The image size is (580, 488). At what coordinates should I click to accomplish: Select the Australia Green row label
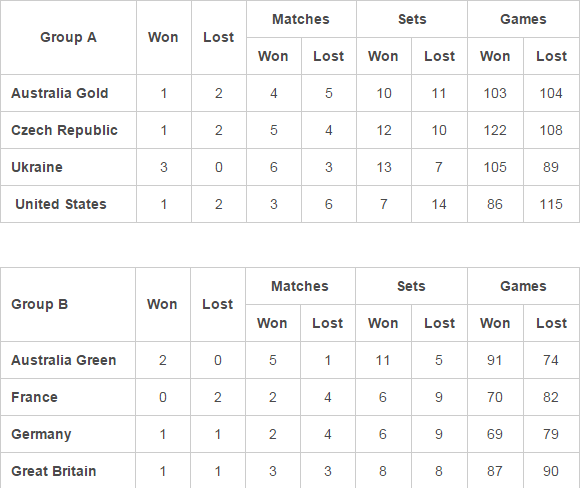coord(64,360)
